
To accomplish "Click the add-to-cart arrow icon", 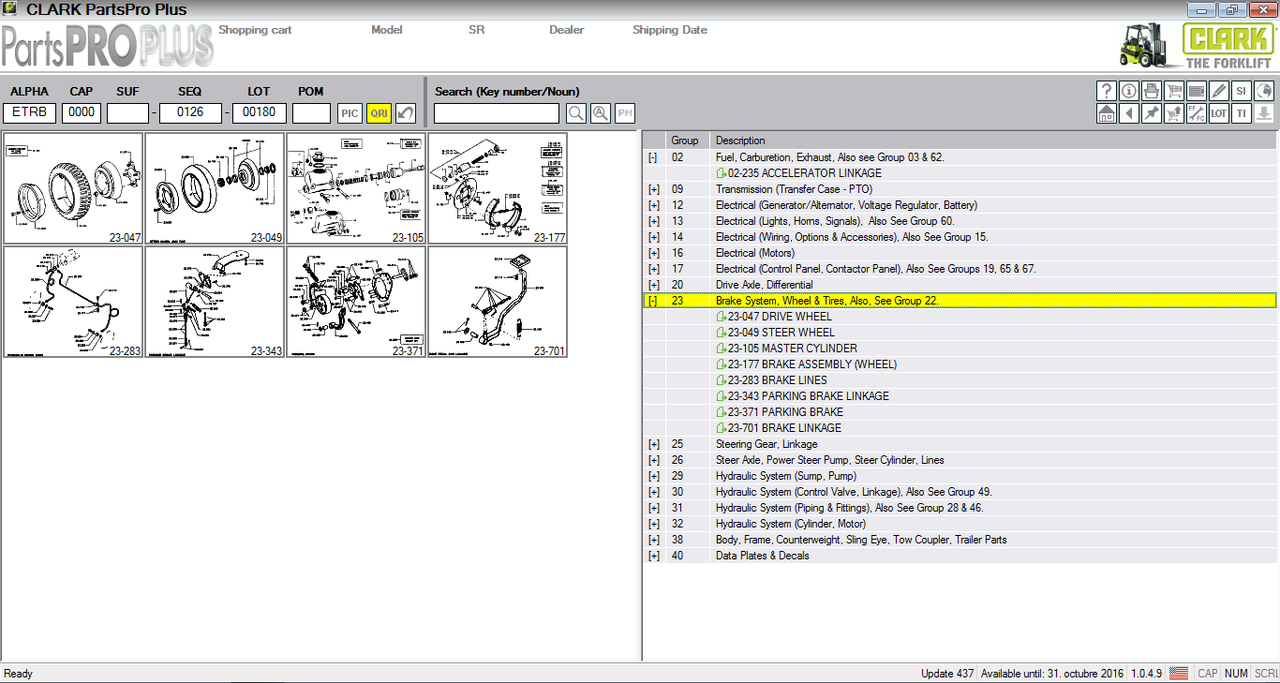I will [1174, 113].
